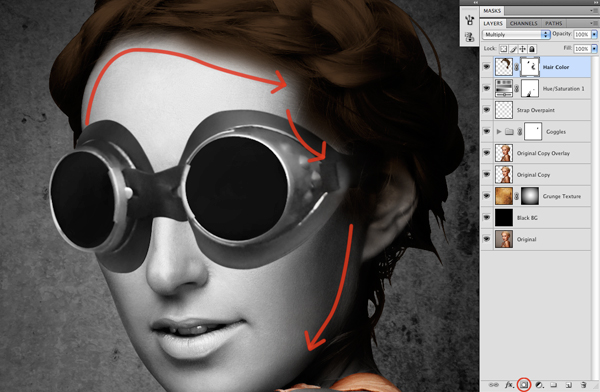Open the Clone Source dock icon
Viewport: 600px width, 392px height.
(x=469, y=37)
